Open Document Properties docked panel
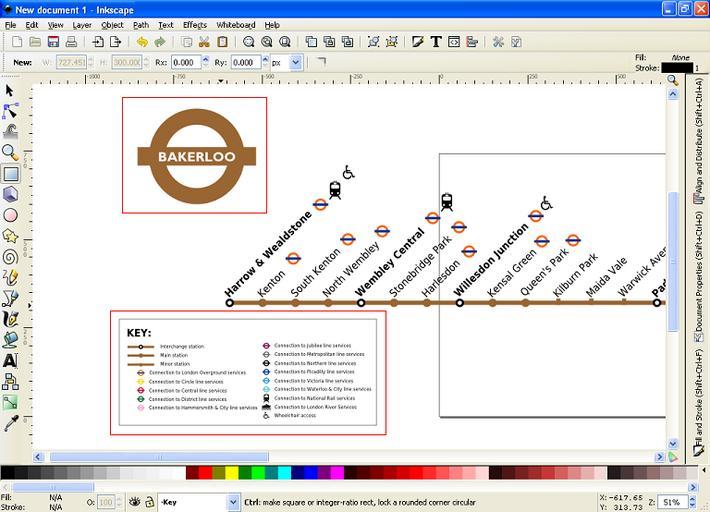Screen dimensions: 710x512 699,276
